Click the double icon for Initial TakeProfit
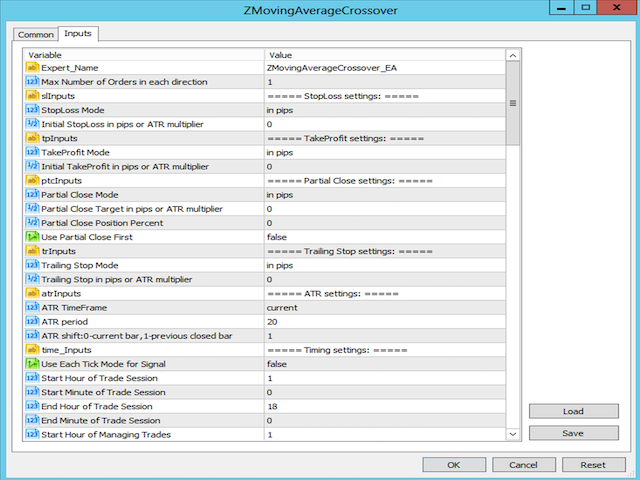The image size is (640, 480). (x=32, y=167)
